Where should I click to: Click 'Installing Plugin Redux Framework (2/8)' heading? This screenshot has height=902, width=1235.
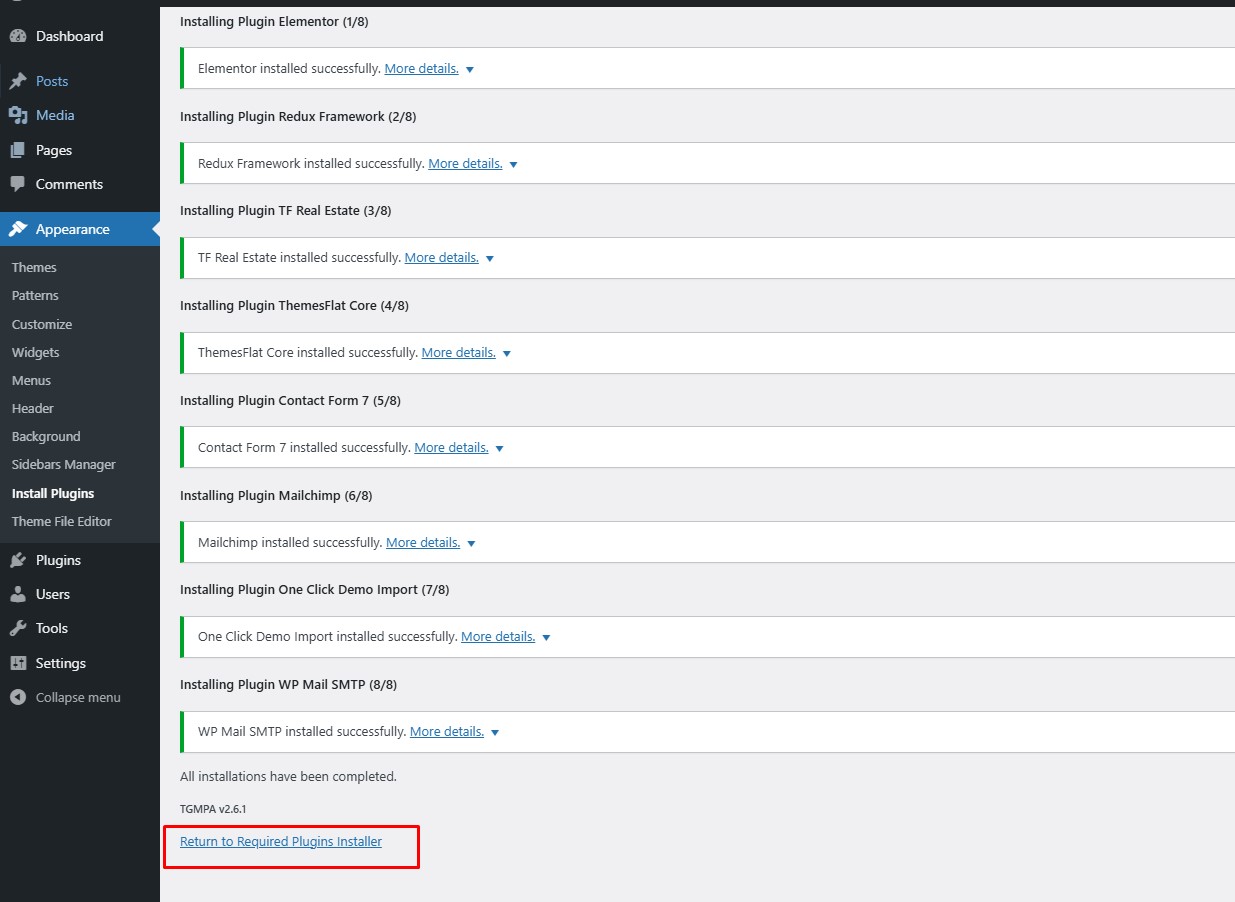(298, 116)
